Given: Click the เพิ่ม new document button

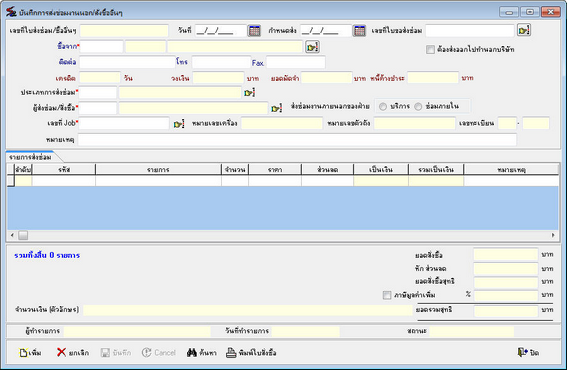Looking at the screenshot, I should pos(30,353).
